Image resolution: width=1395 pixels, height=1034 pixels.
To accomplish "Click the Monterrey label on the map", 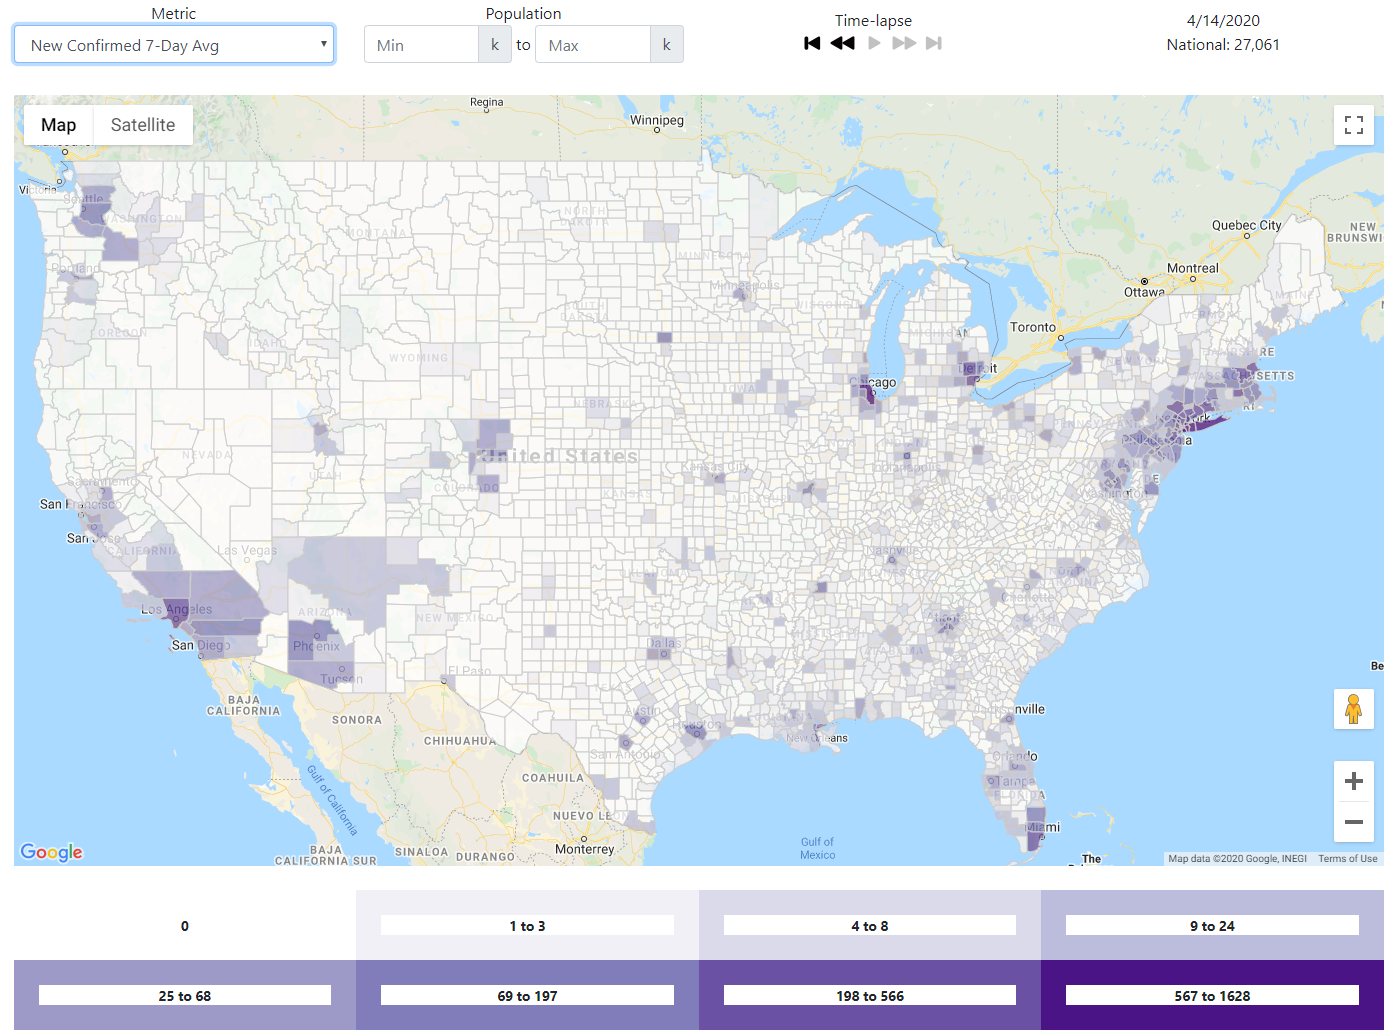I will point(585,849).
